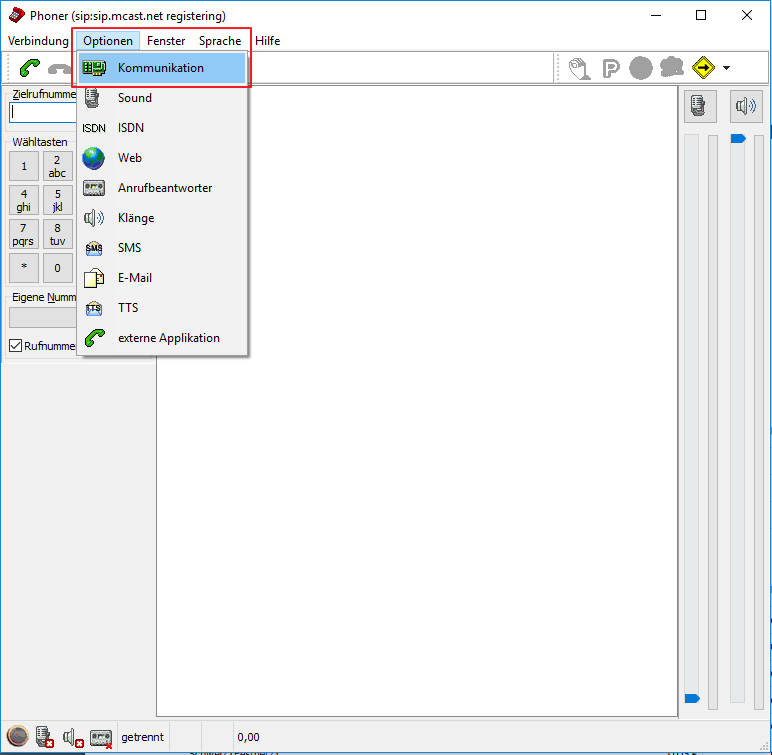Screen dimensions: 772x755
Task: Click the round record icon in status bar
Action: (17, 738)
